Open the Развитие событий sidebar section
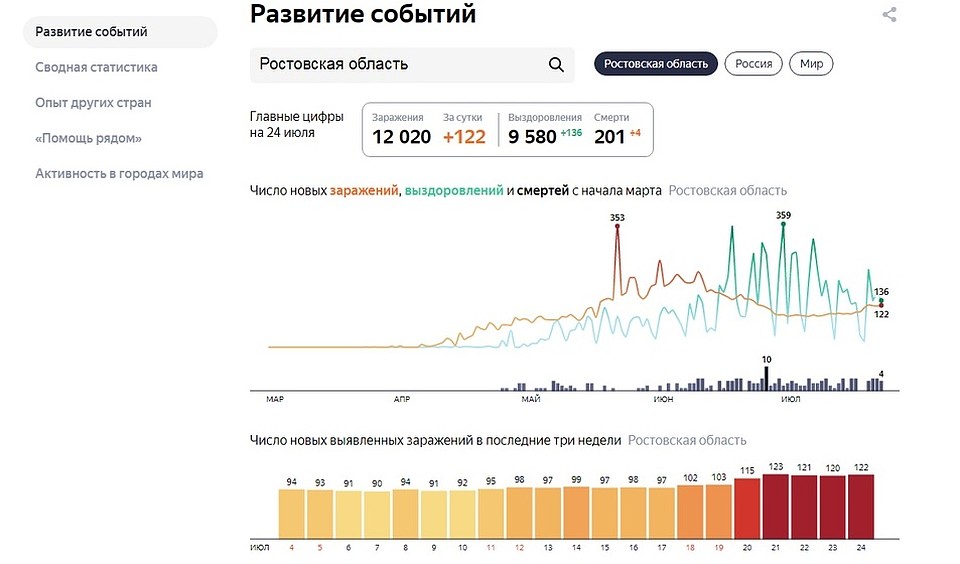The width and height of the screenshot is (960, 564). tap(120, 32)
